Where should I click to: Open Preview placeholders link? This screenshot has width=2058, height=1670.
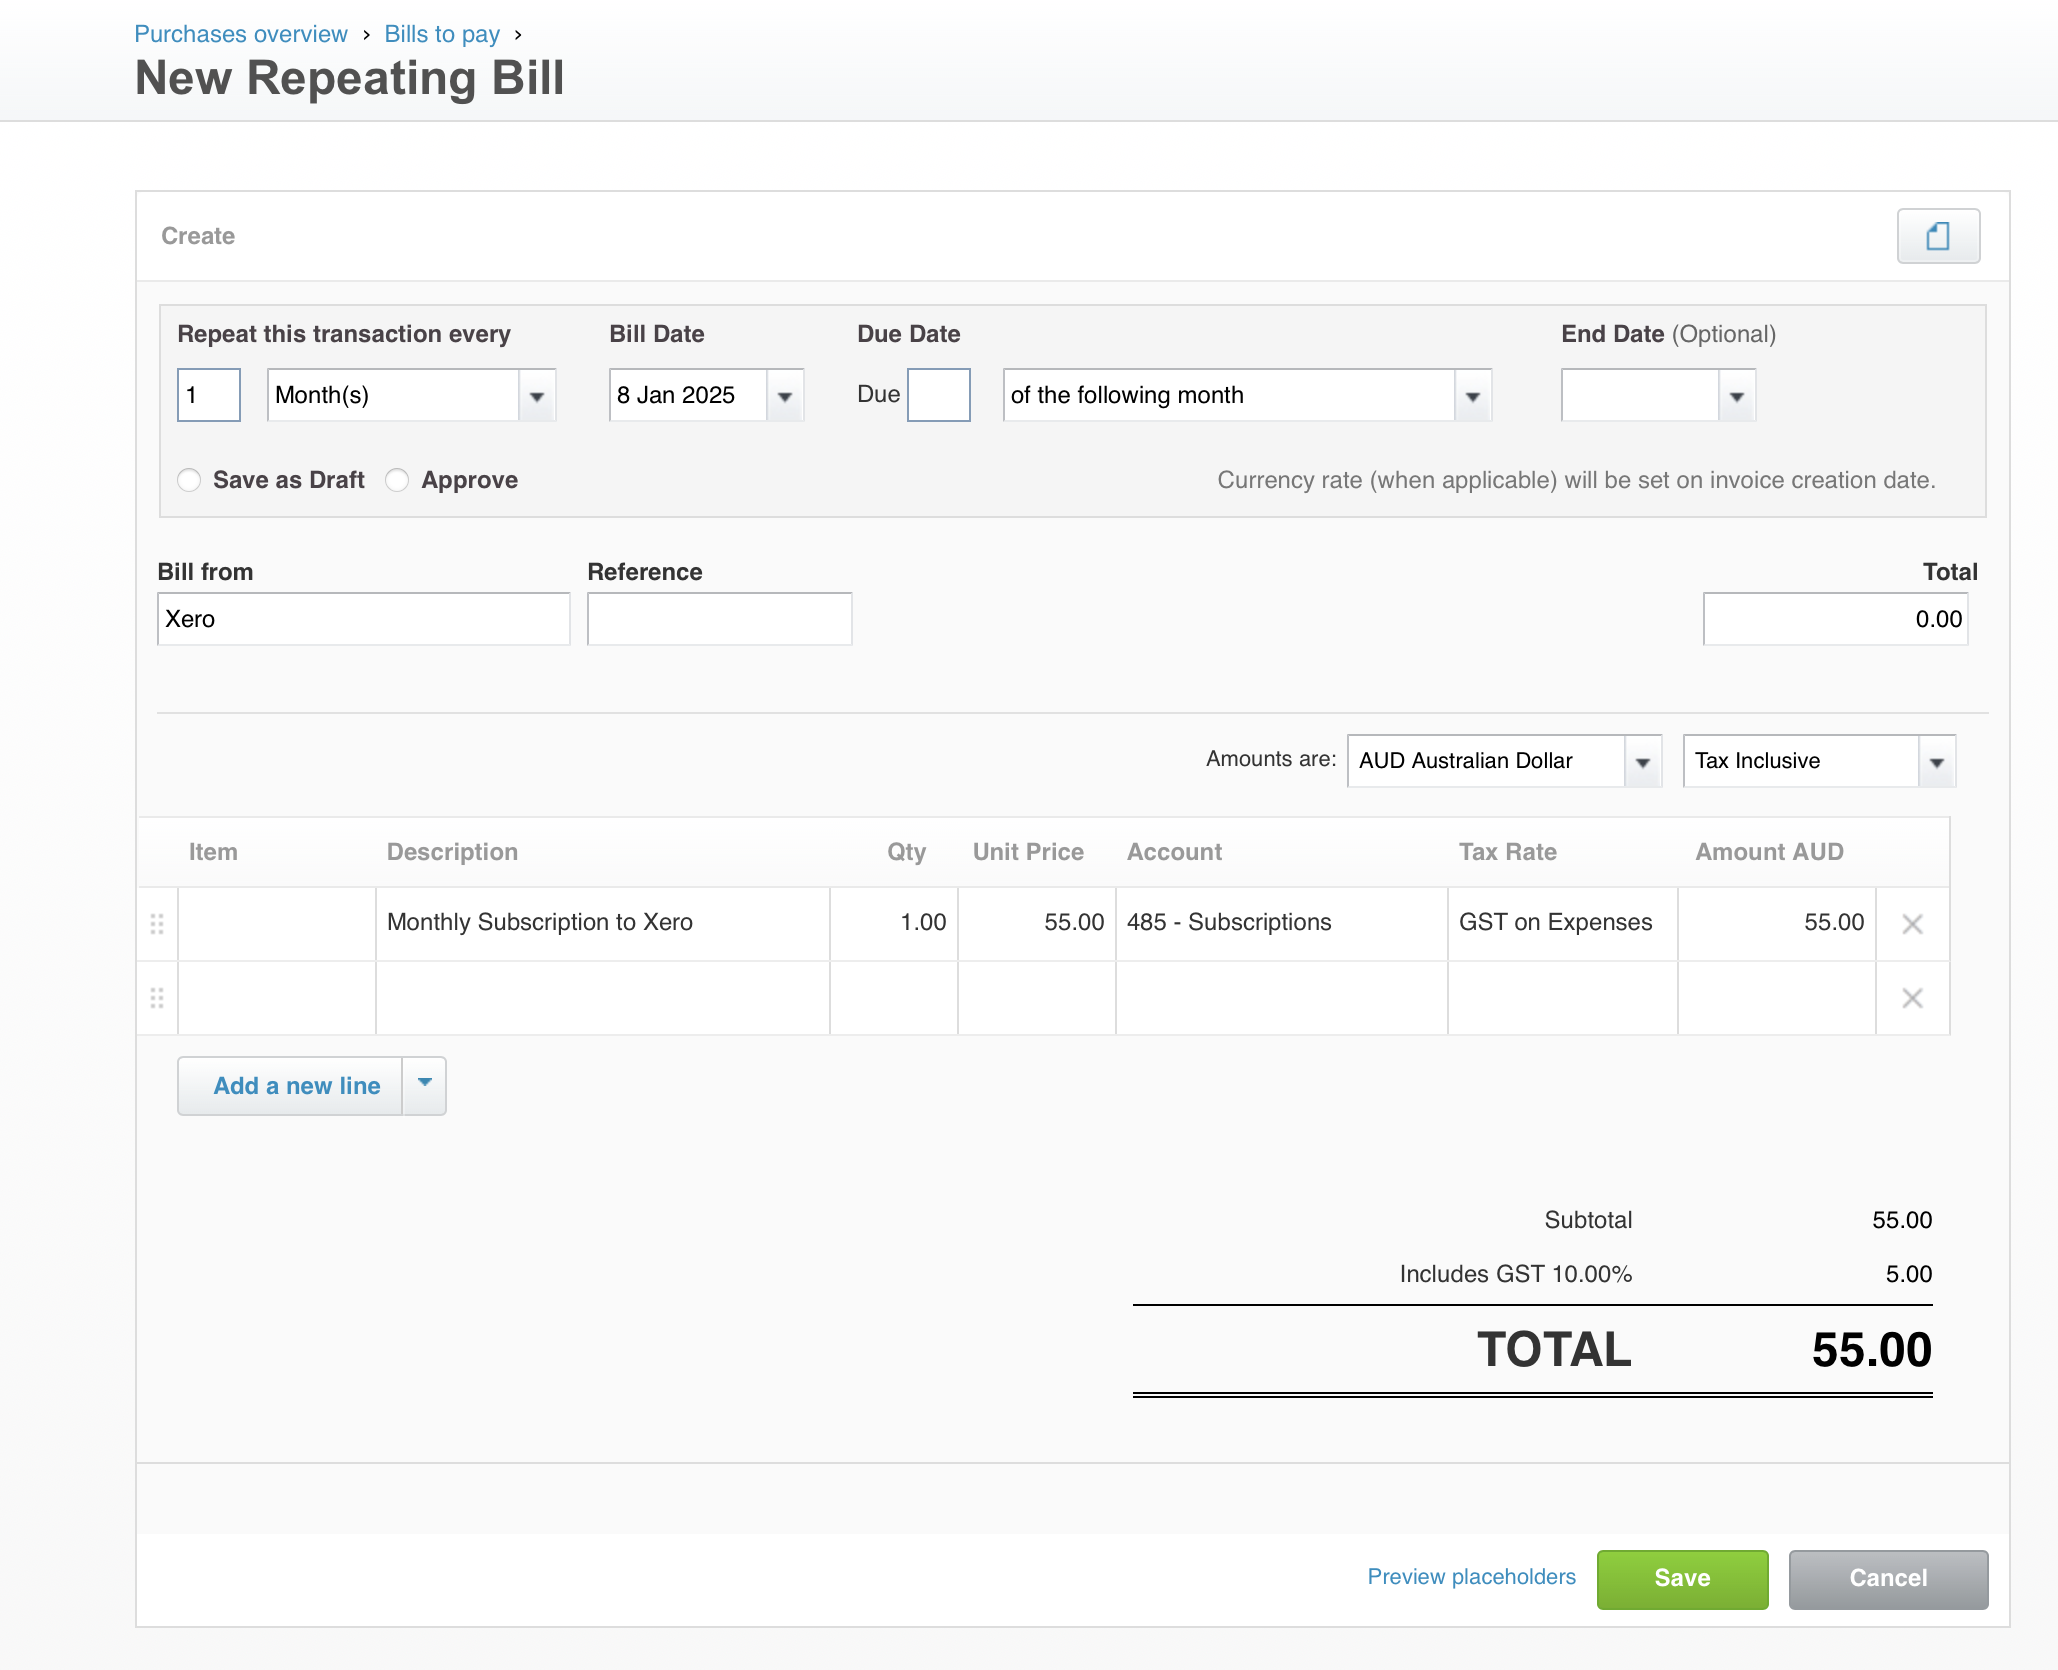coord(1471,1577)
